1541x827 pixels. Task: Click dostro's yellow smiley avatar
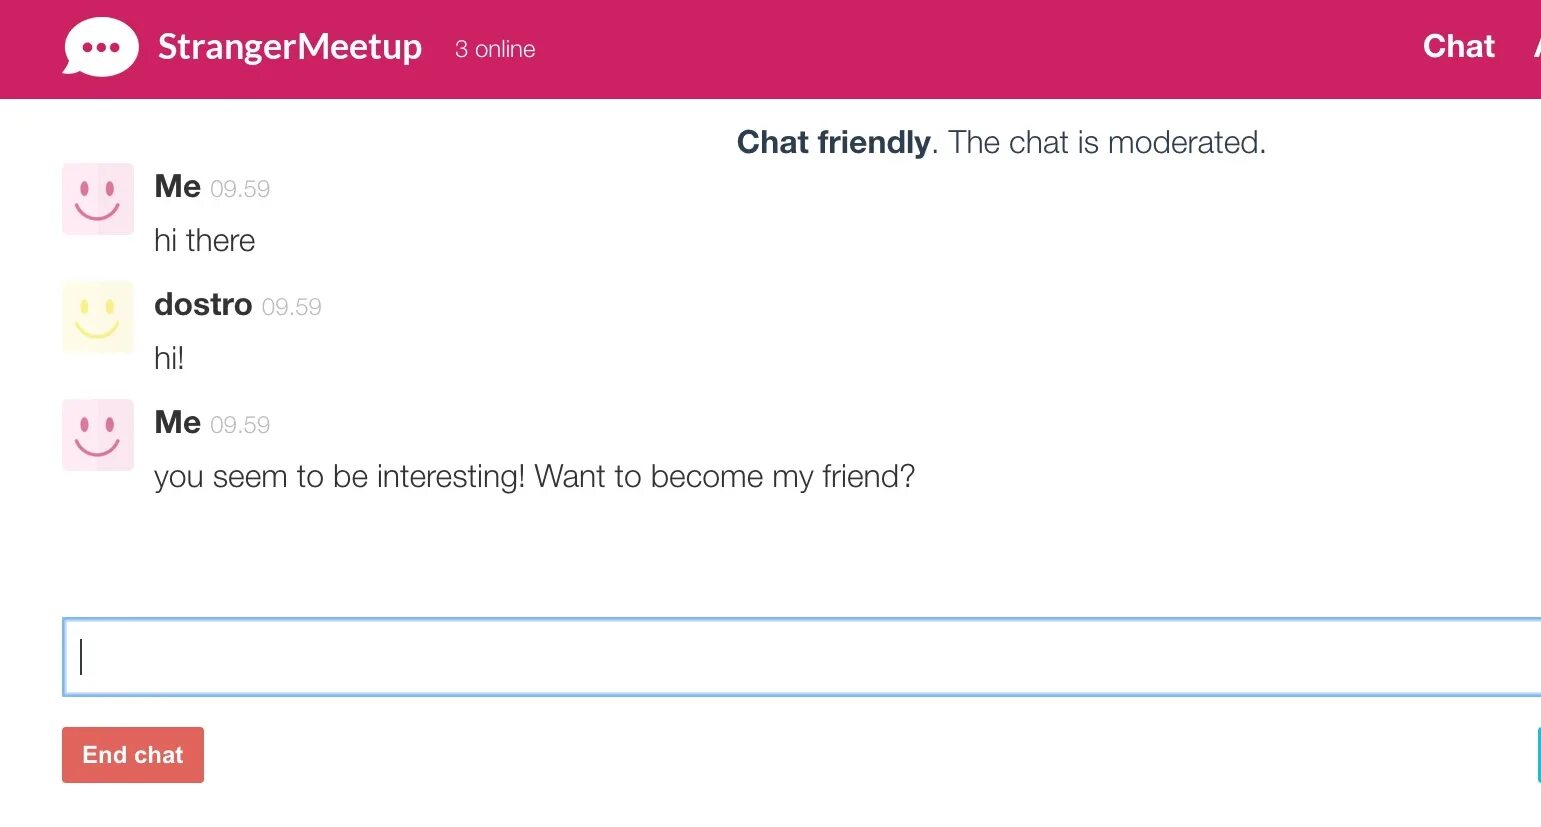(98, 317)
